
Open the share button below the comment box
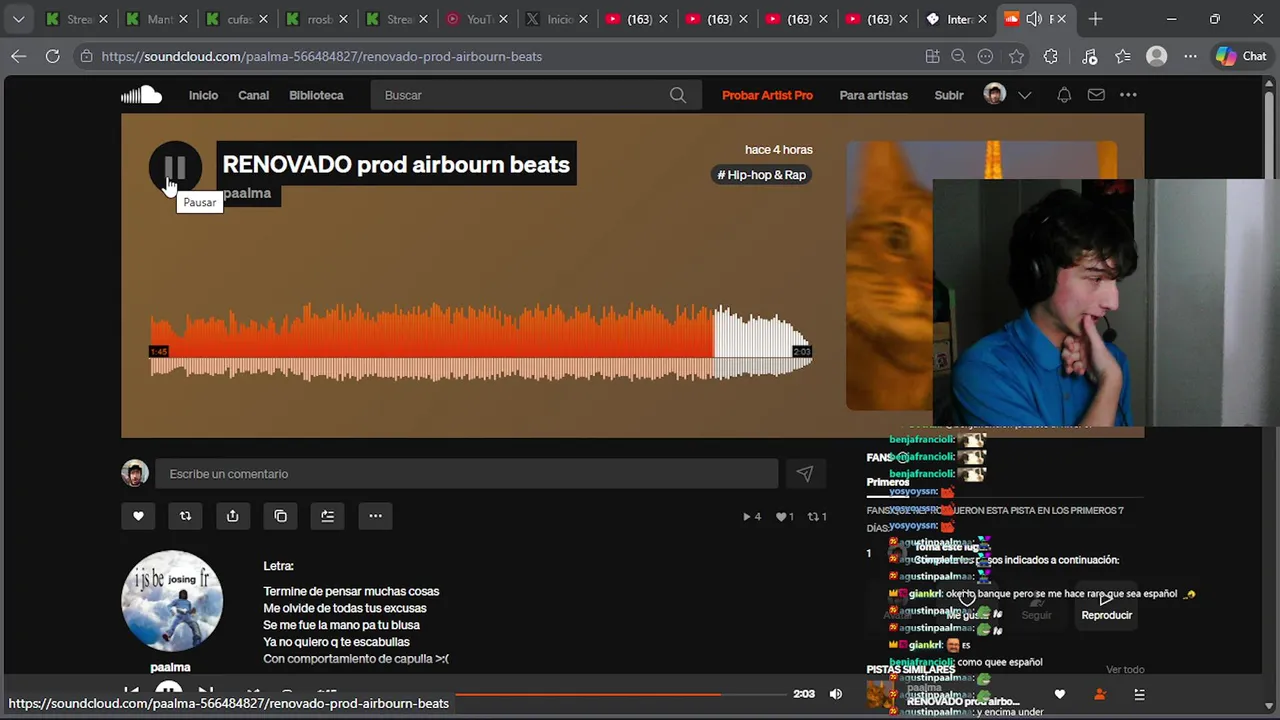click(232, 516)
